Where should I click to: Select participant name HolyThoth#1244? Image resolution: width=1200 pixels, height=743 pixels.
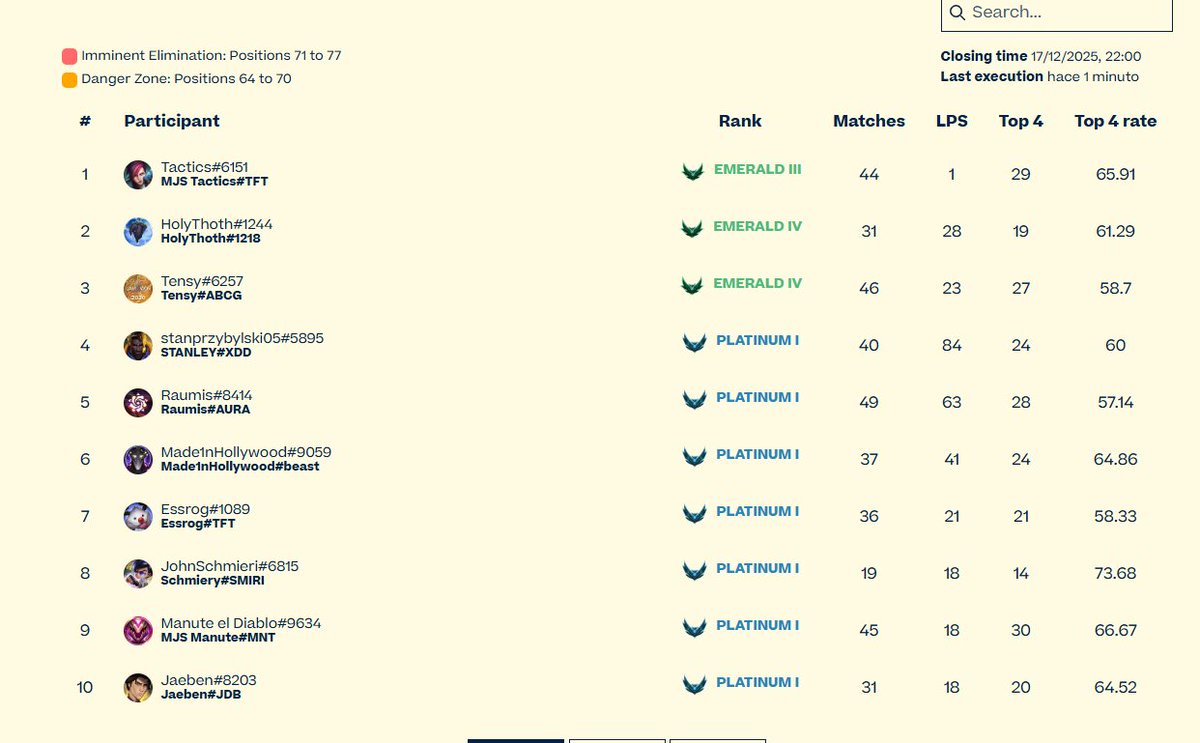coord(217,224)
